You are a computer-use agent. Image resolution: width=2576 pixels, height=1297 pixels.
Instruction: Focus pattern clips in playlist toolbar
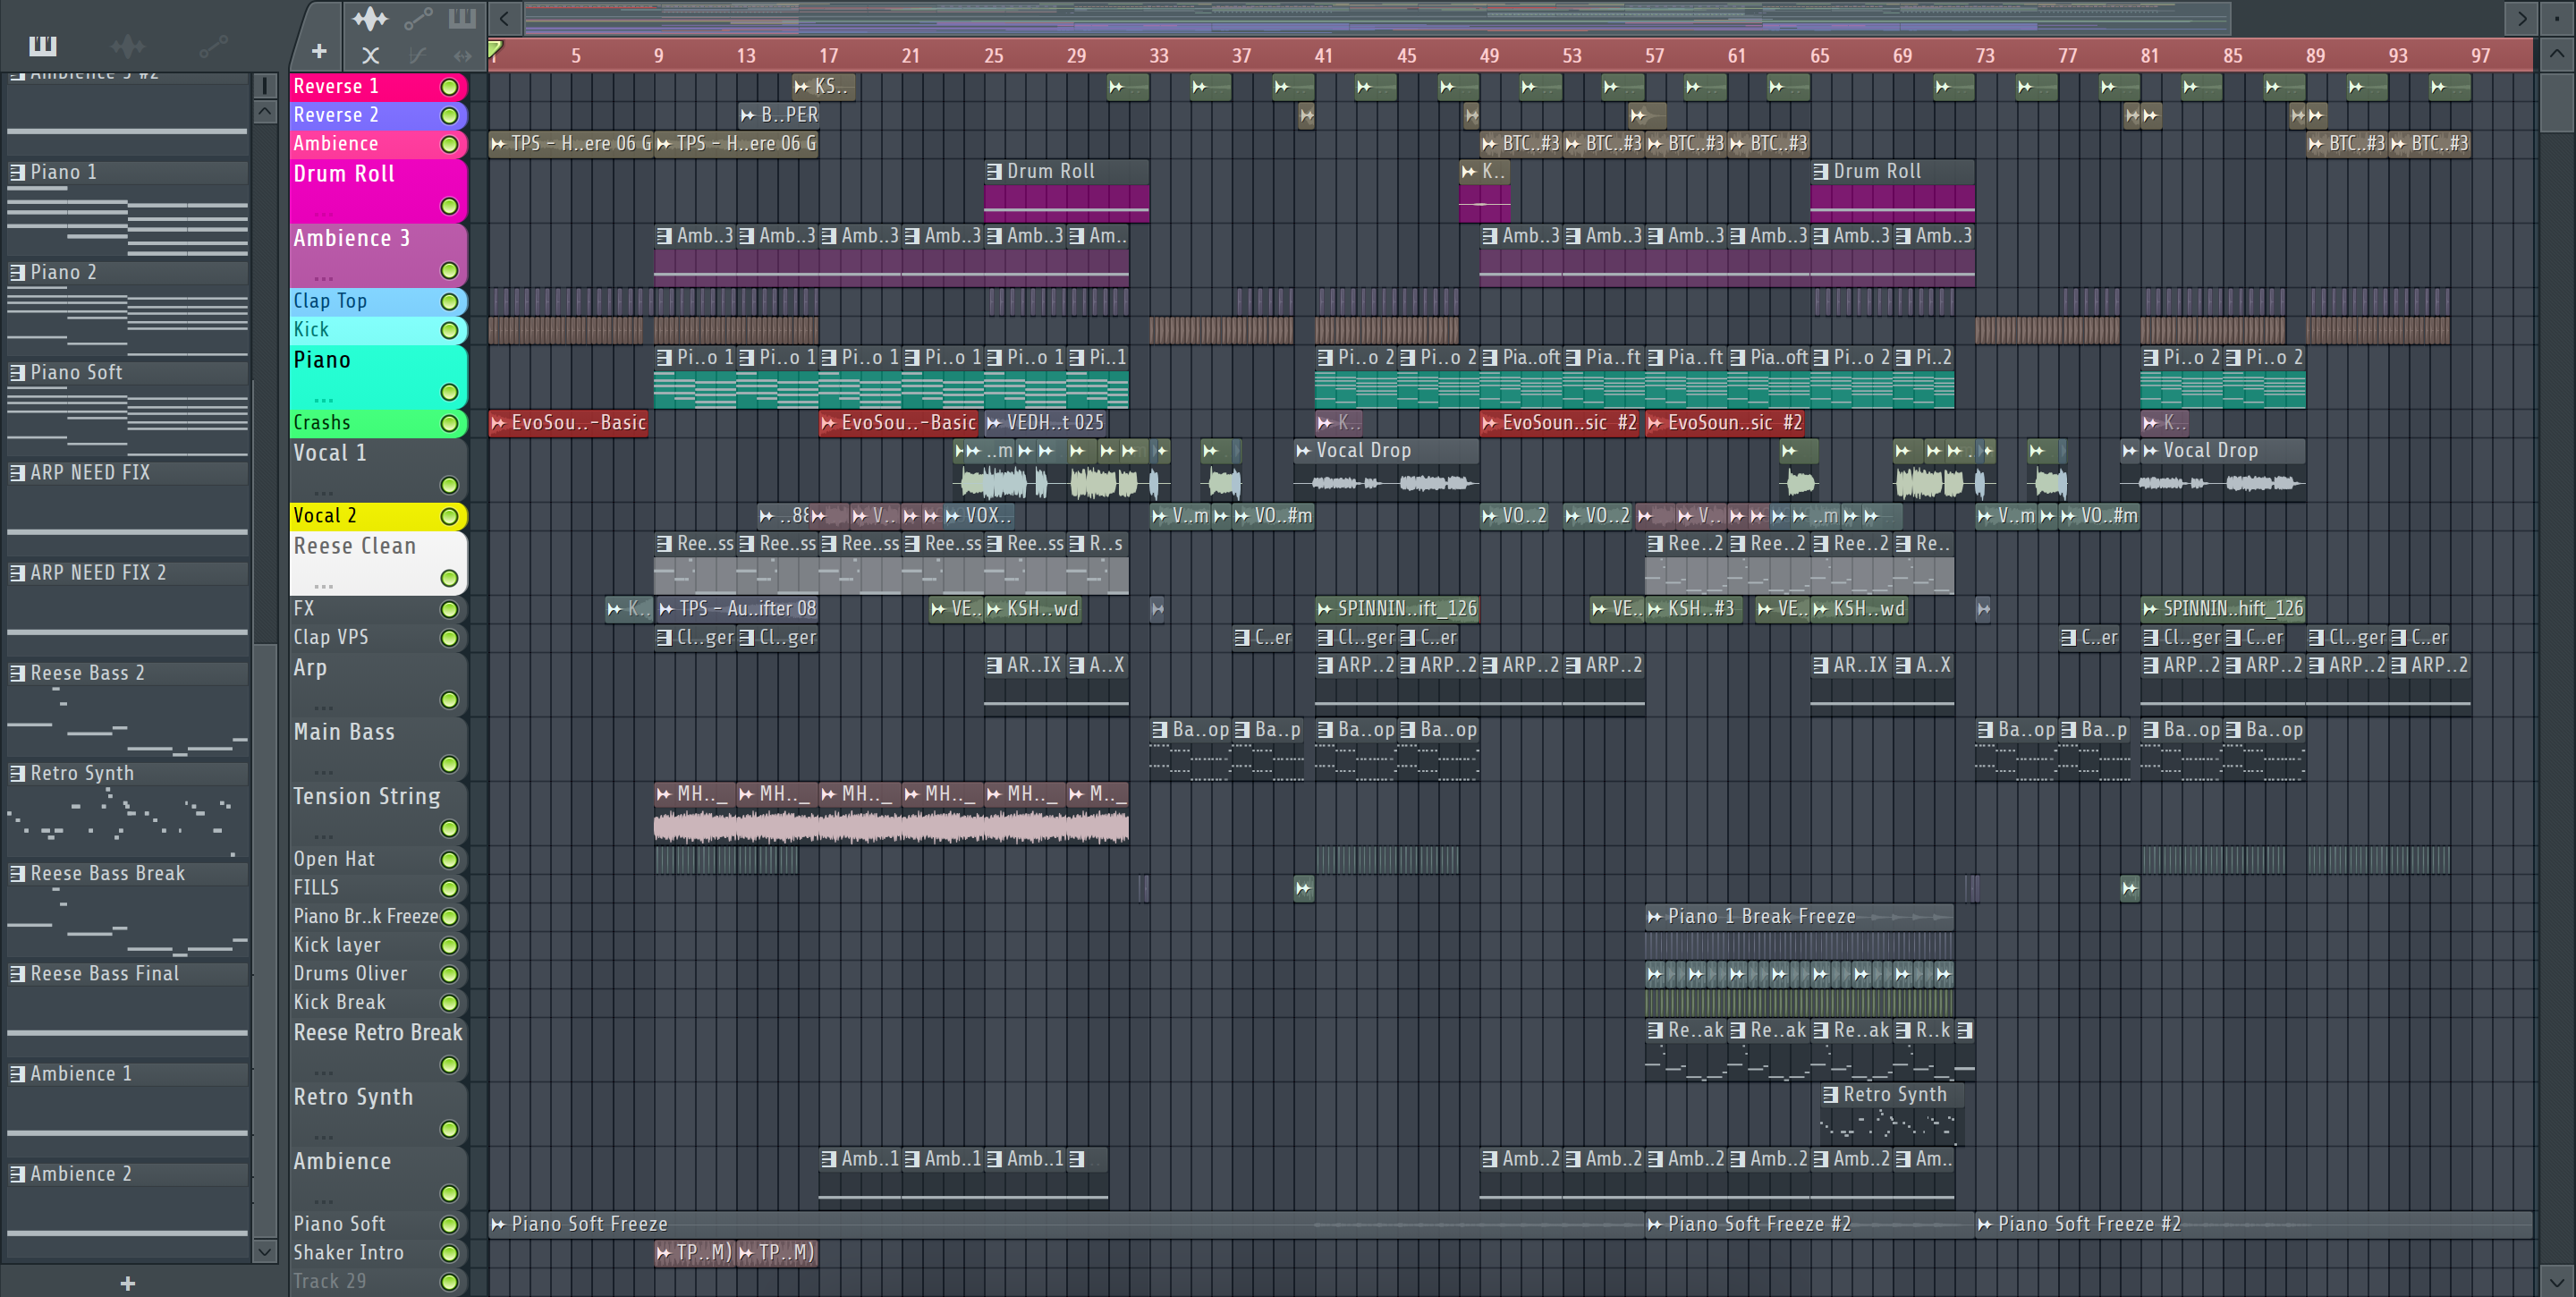pos(462,18)
